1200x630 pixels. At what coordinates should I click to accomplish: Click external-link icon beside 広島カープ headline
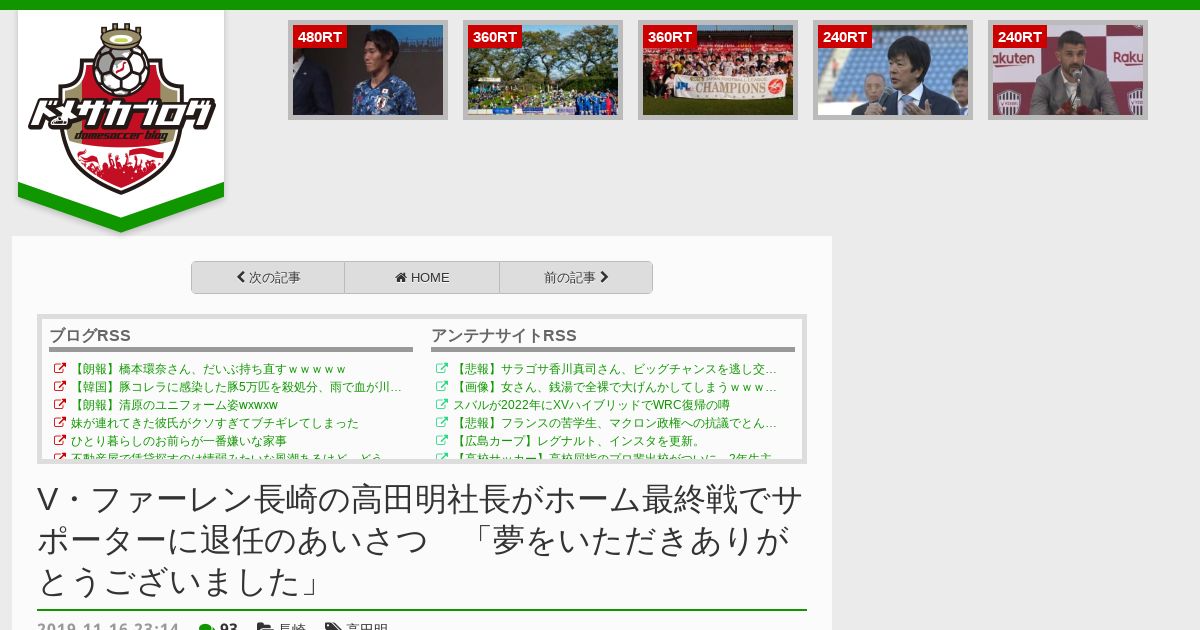pyautogui.click(x=442, y=441)
